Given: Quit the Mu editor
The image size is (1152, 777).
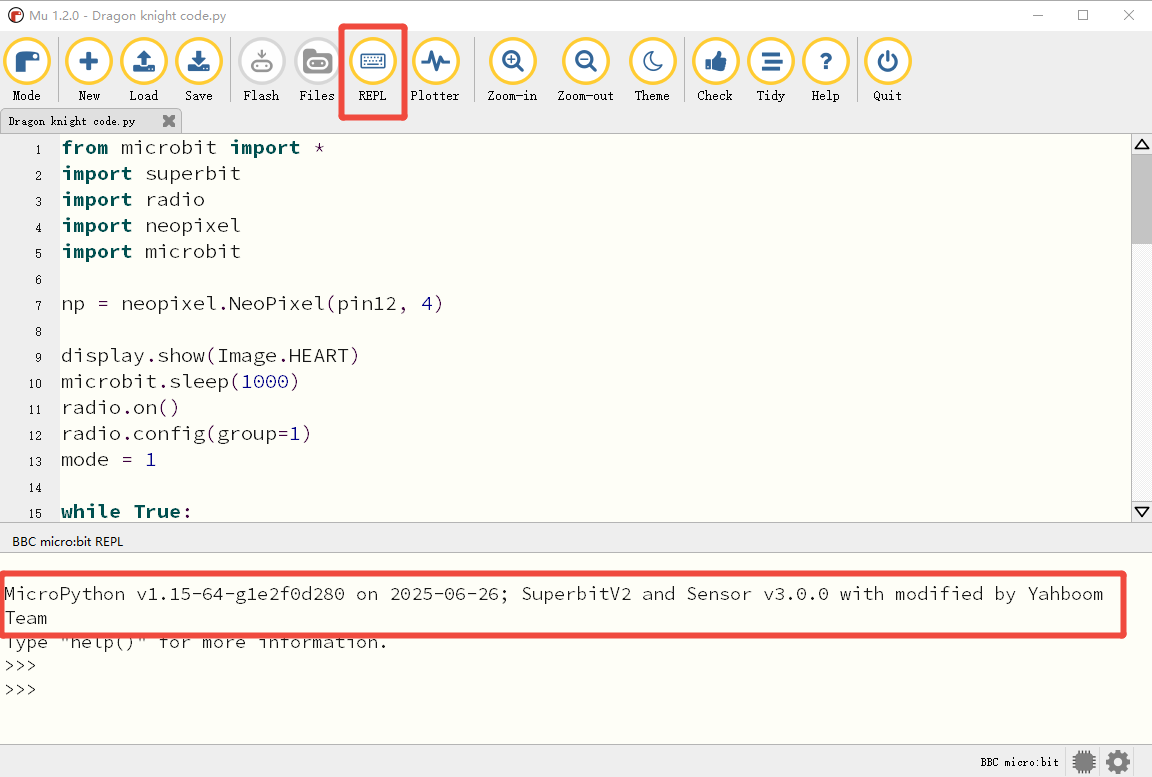Looking at the screenshot, I should 888,71.
